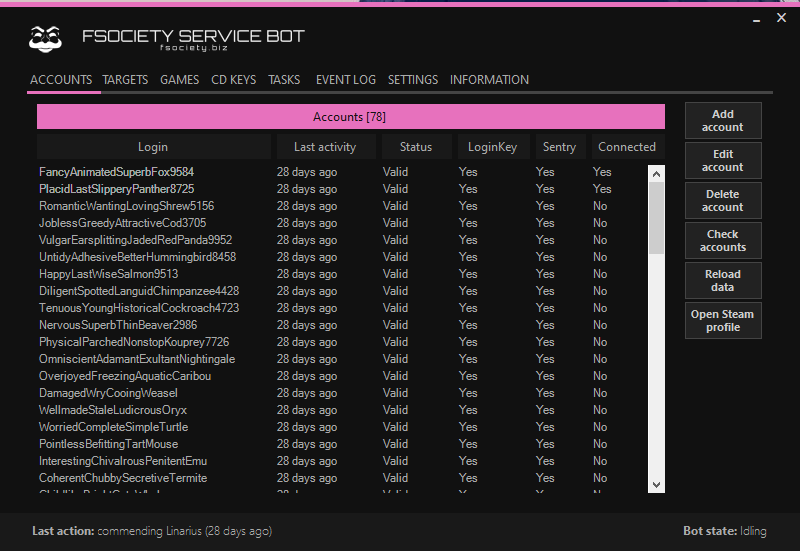Open the CD KEYS tab

coord(234,80)
